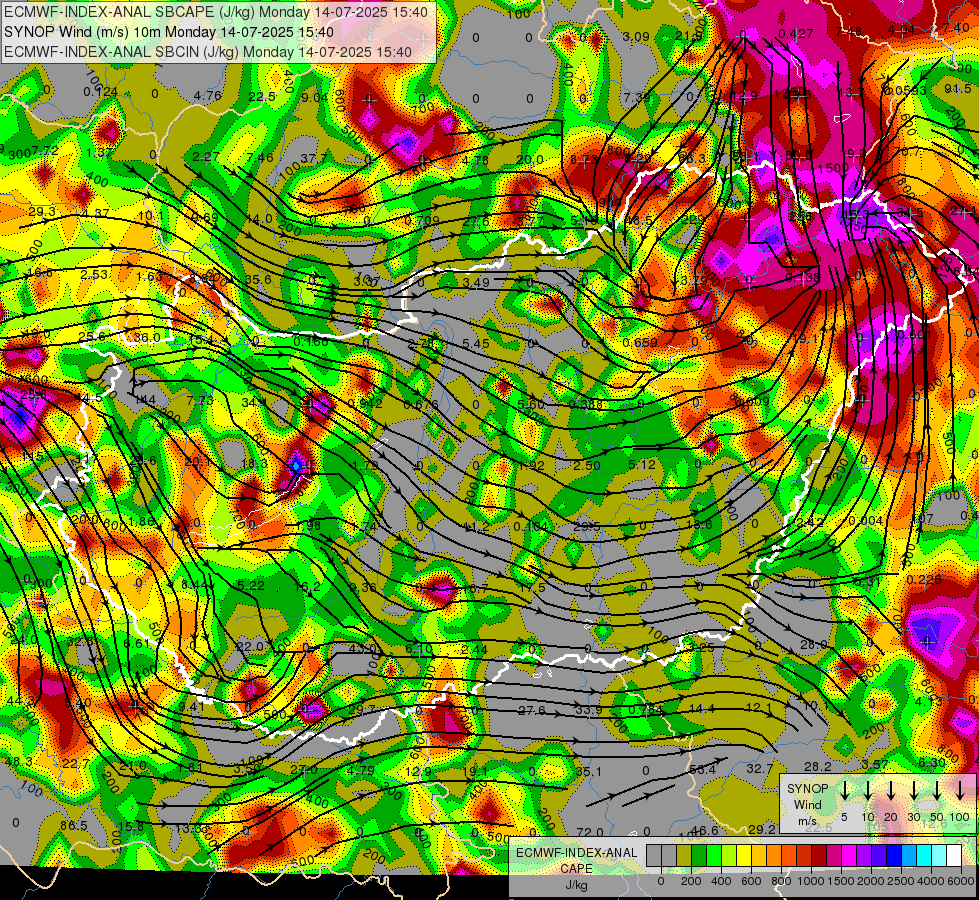
Task: Click the 1000 tick label in CAPE legend
Action: pos(811,881)
